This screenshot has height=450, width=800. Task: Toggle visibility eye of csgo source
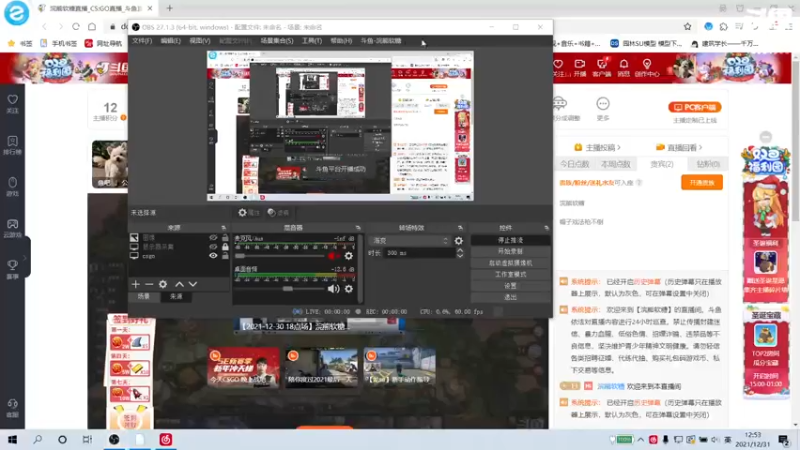click(213, 256)
